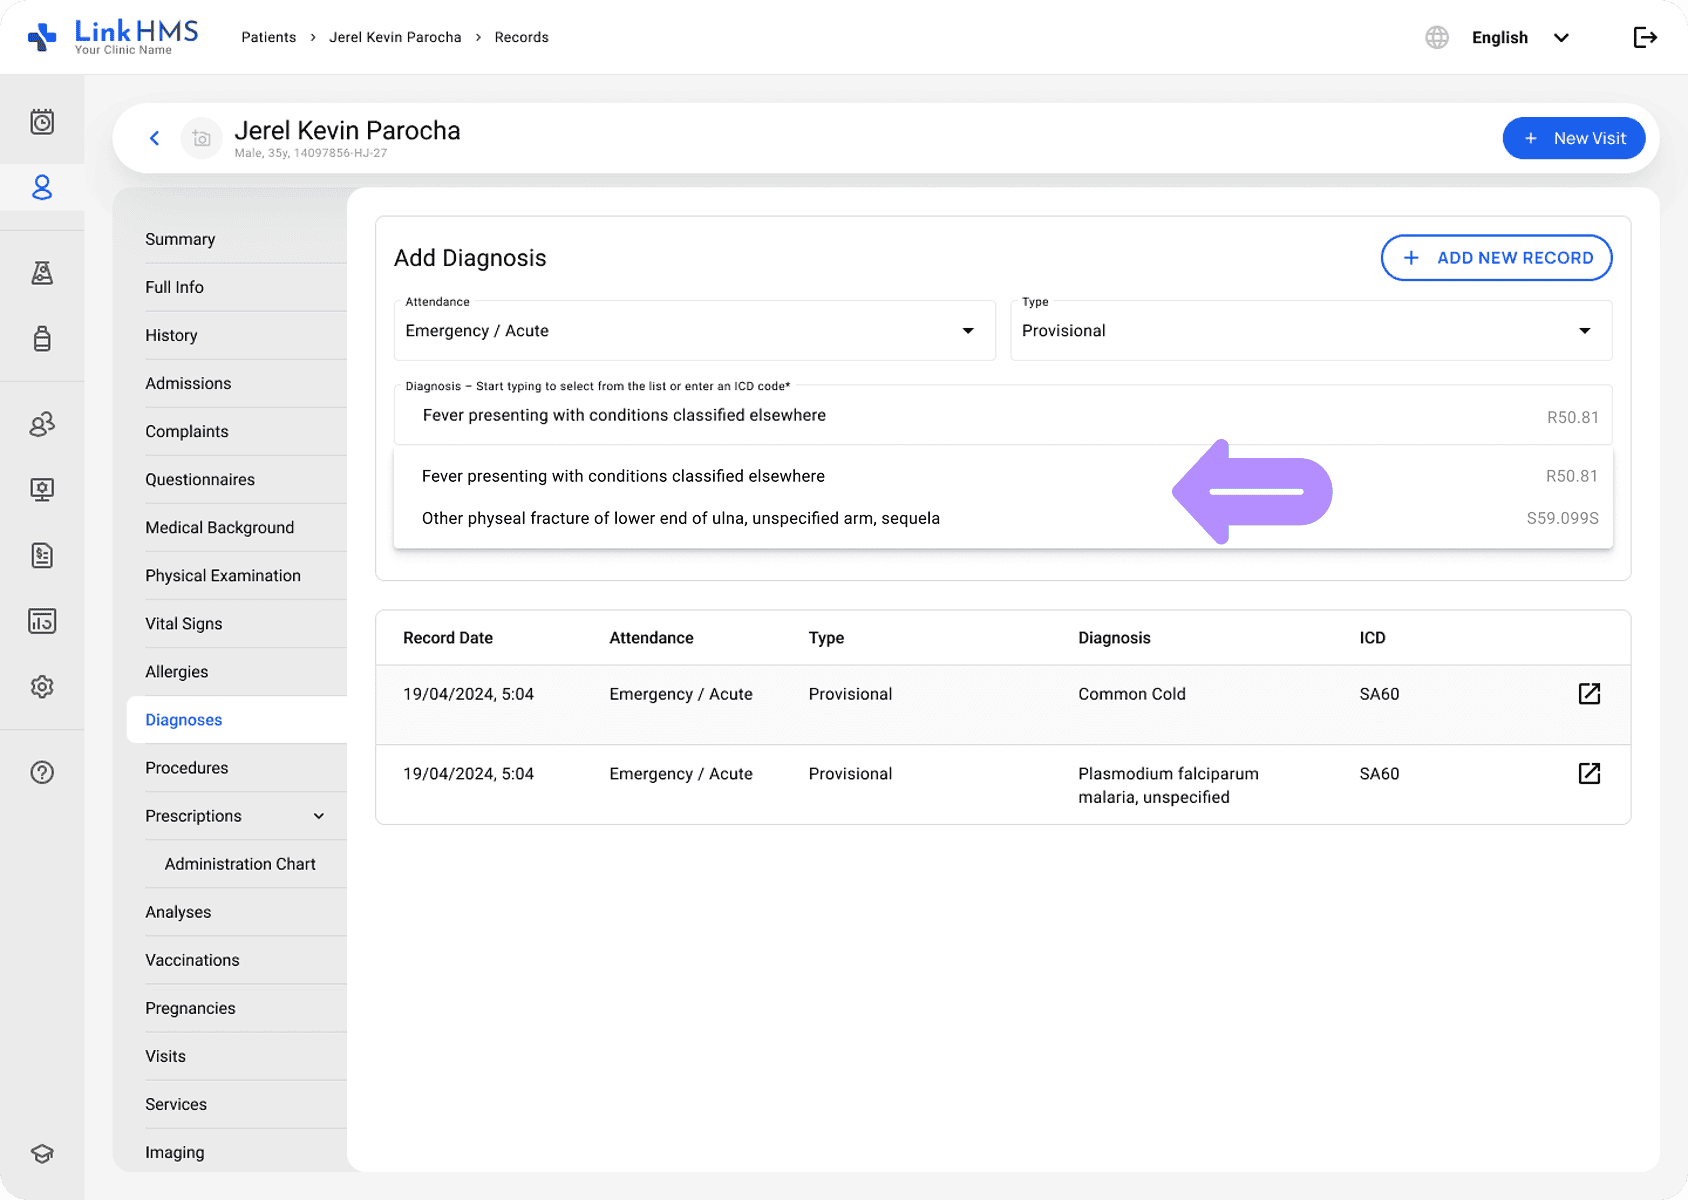The image size is (1688, 1200).
Task: Select Fever presenting suggestion R50.81 in list
Action: [1003, 476]
